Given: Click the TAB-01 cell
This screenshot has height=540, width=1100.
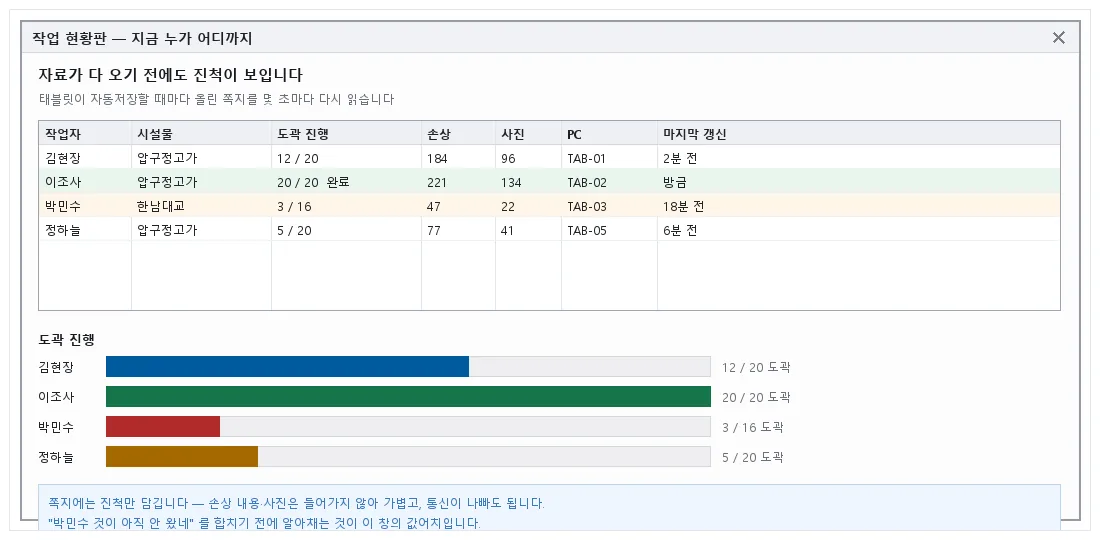Looking at the screenshot, I should pos(609,158).
